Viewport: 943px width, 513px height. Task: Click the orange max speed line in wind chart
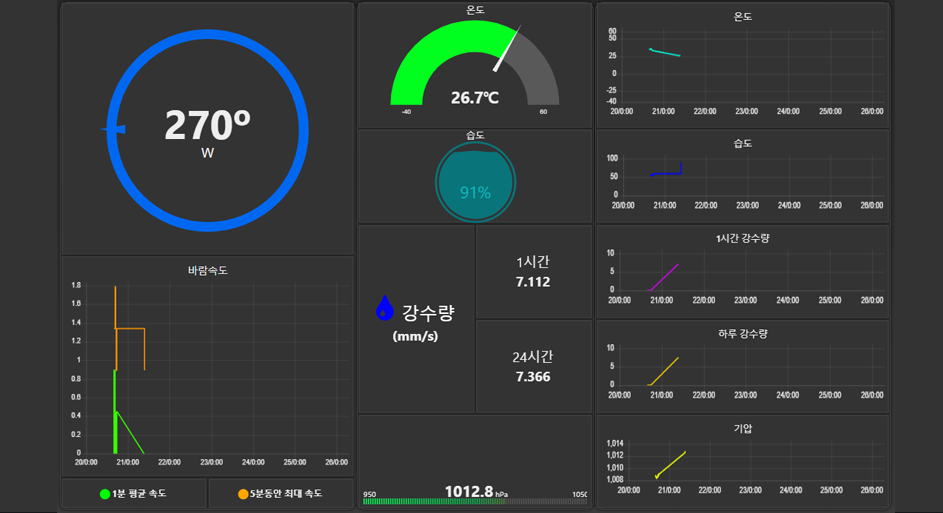click(130, 328)
